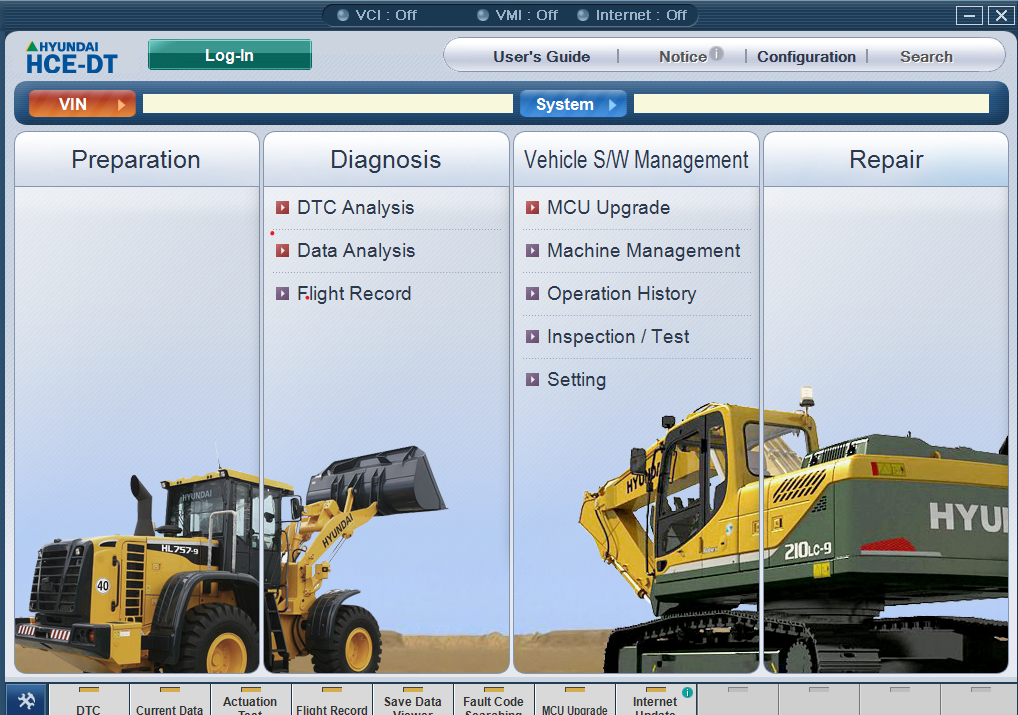Screen dimensions: 1018x715
Task: Open the Configuration menu
Action: (x=806, y=57)
